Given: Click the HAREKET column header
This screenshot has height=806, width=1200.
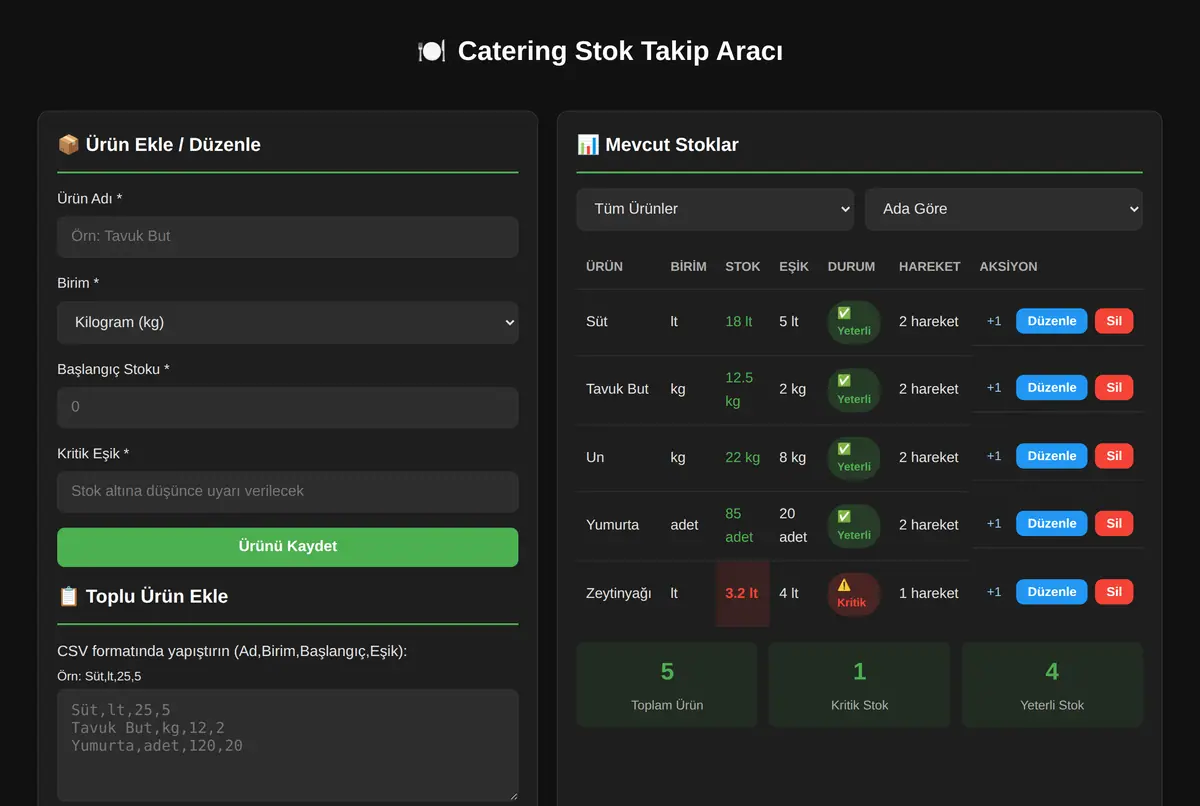Looking at the screenshot, I should point(930,267).
